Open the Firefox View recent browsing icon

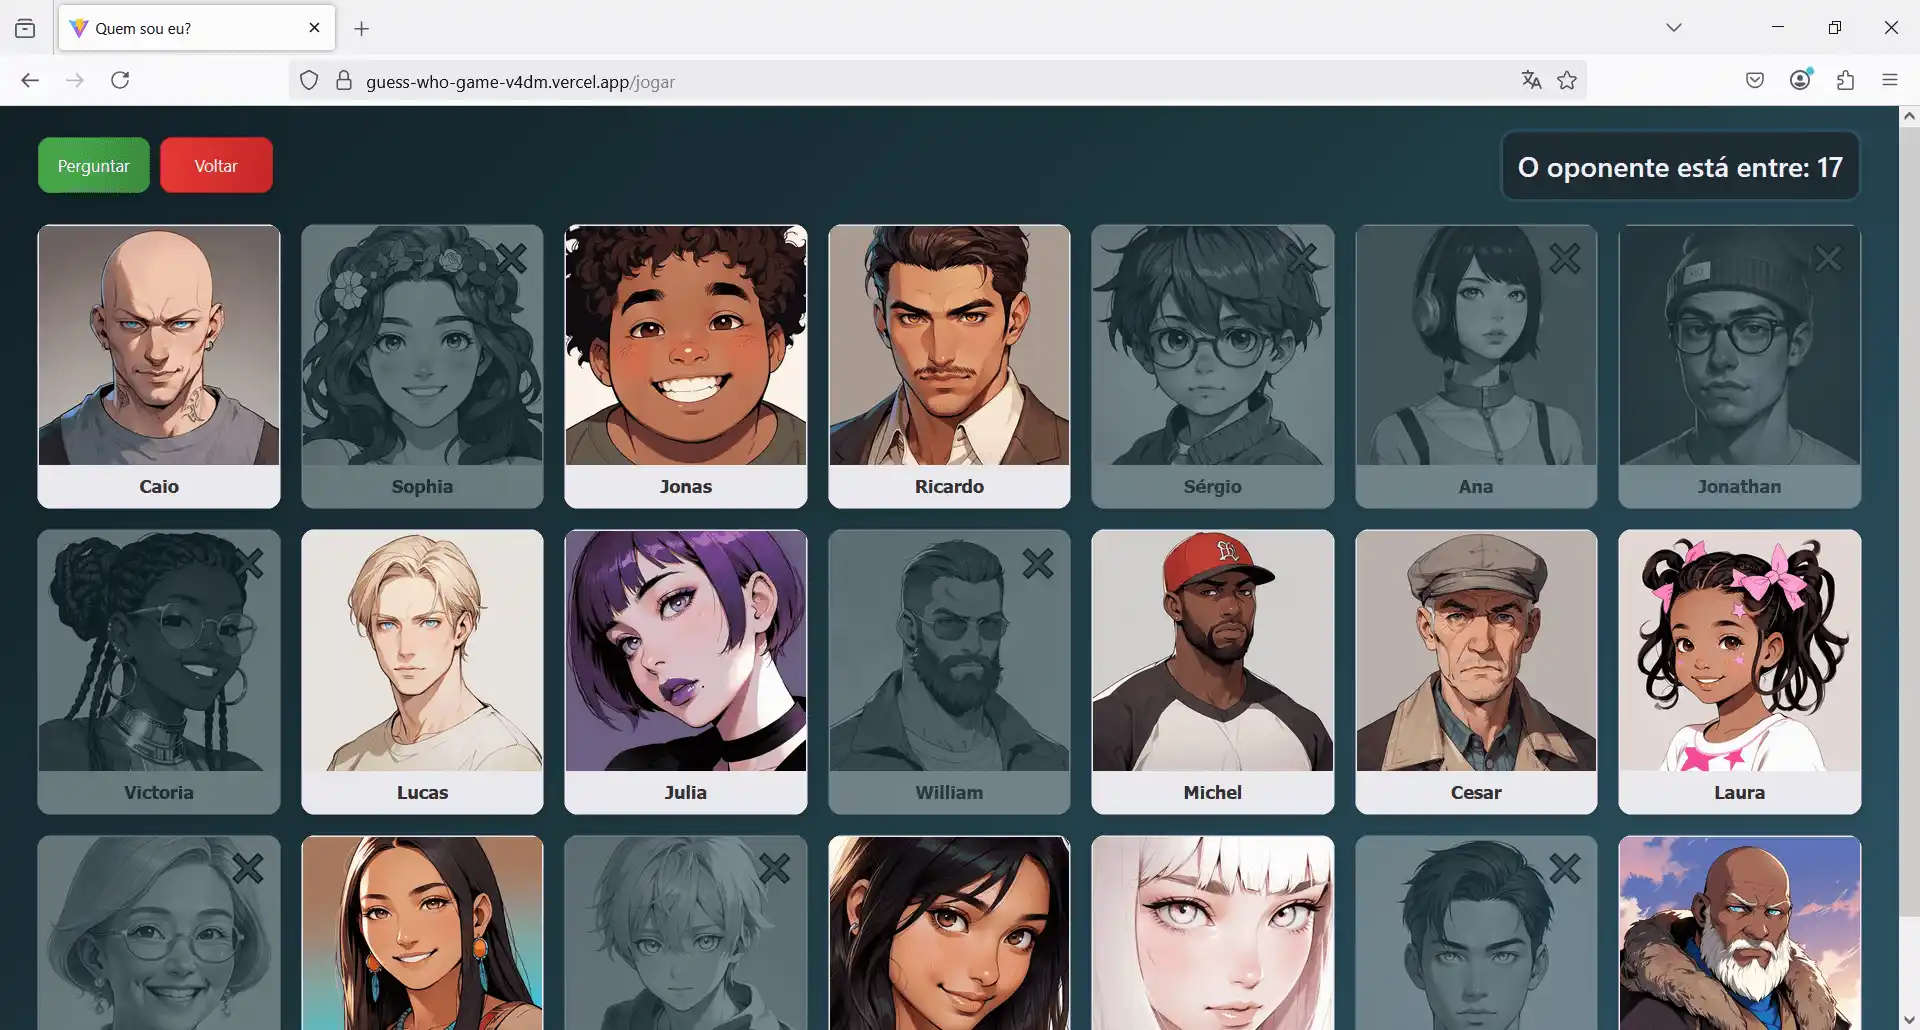pyautogui.click(x=25, y=28)
